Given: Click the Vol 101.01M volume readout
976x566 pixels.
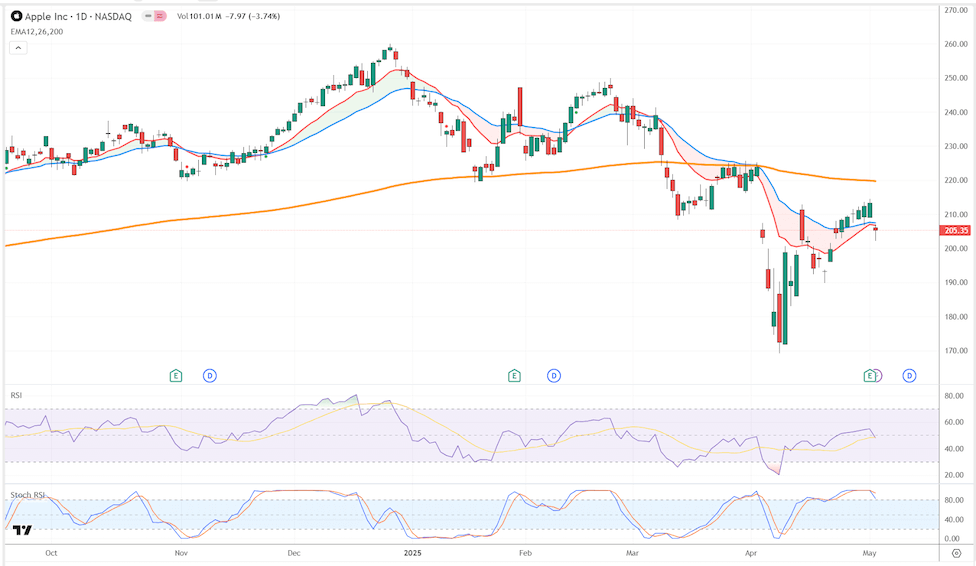Looking at the screenshot, I should tap(199, 16).
